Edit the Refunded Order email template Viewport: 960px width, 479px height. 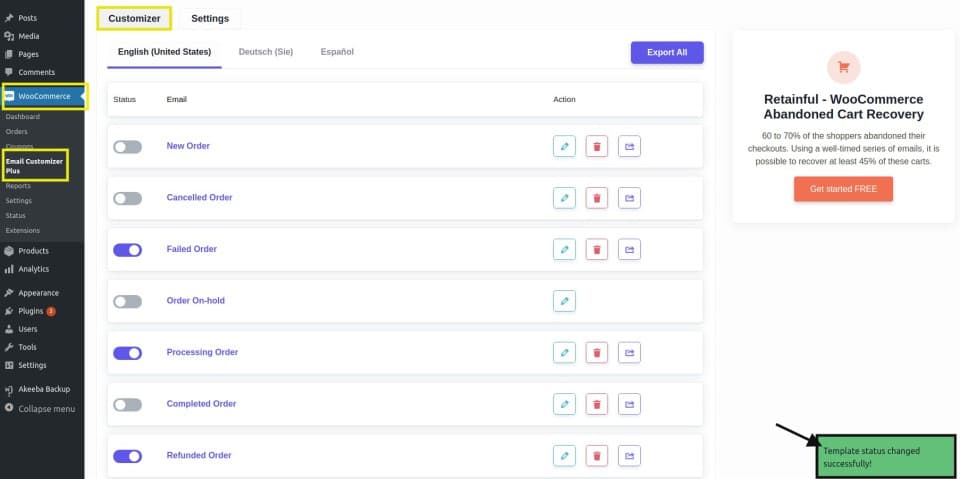[564, 455]
